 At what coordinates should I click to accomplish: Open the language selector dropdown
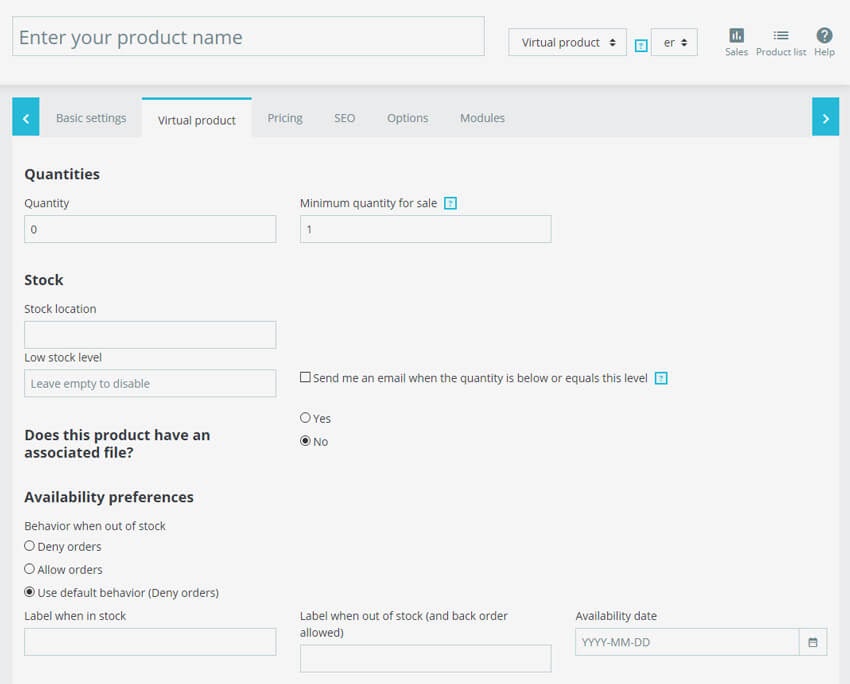click(673, 43)
